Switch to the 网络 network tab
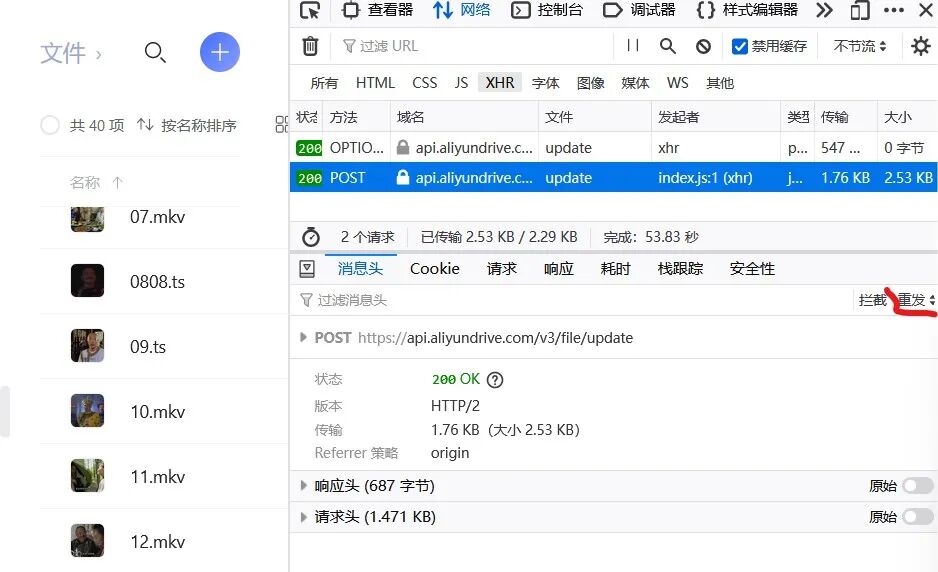 tap(461, 10)
